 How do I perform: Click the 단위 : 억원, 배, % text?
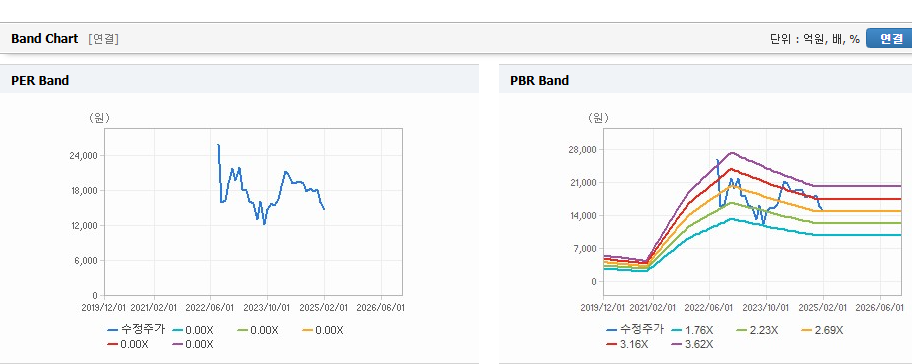point(815,39)
